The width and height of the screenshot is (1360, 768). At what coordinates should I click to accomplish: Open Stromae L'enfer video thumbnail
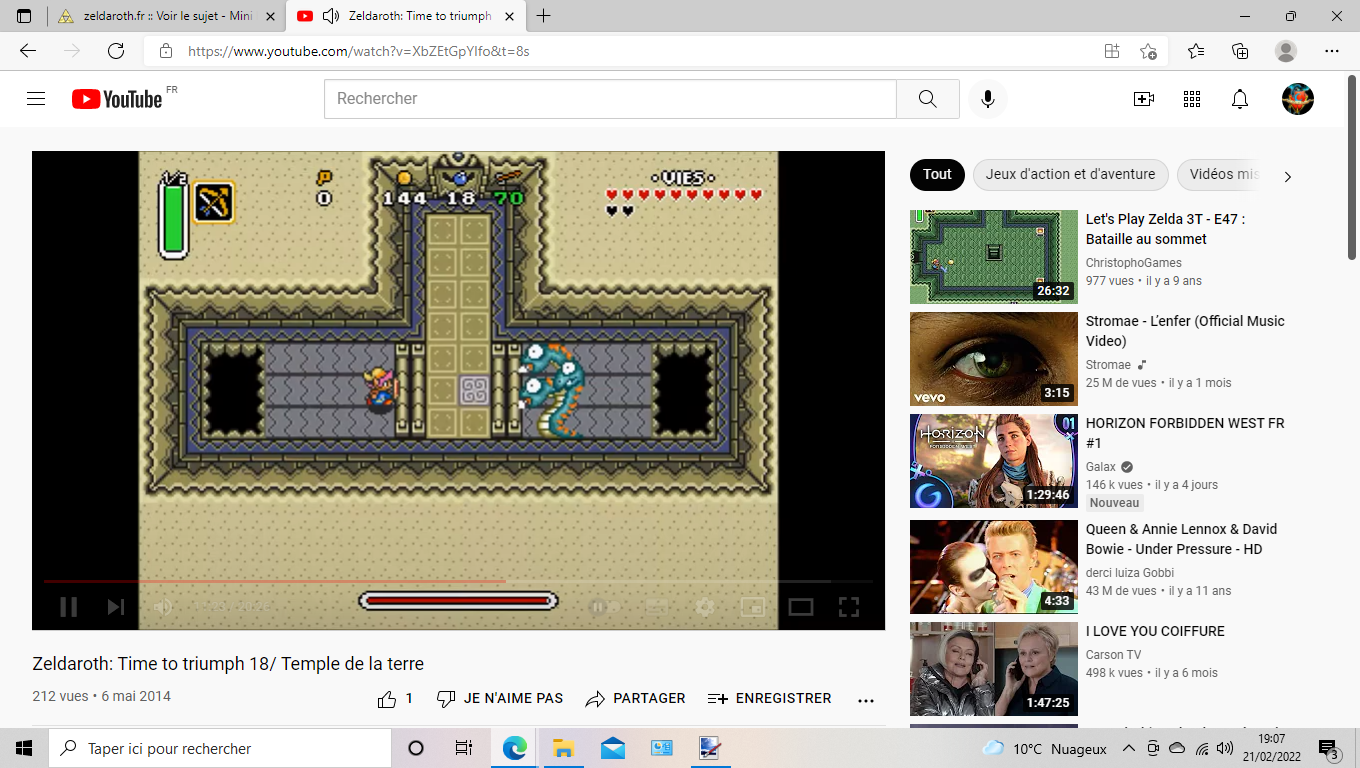994,359
